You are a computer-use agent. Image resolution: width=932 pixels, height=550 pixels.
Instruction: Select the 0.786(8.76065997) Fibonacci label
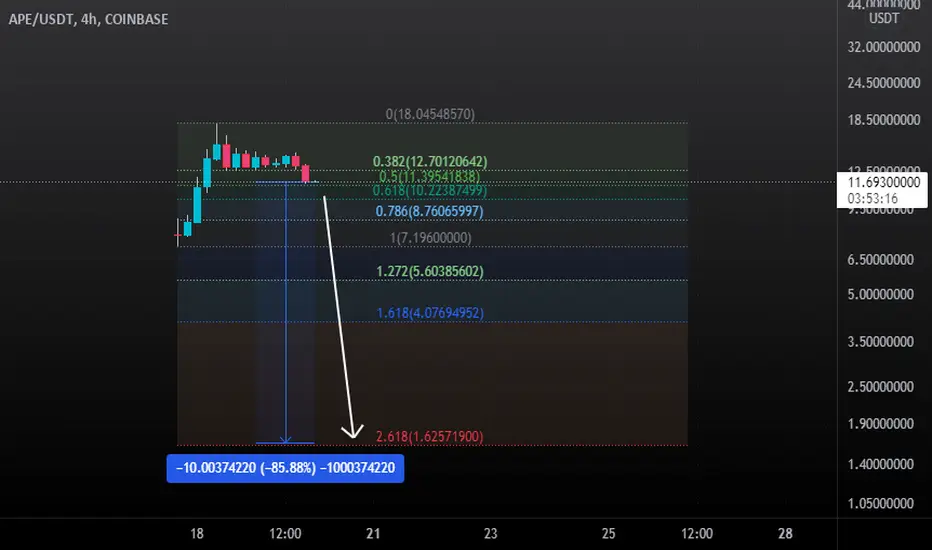point(429,211)
